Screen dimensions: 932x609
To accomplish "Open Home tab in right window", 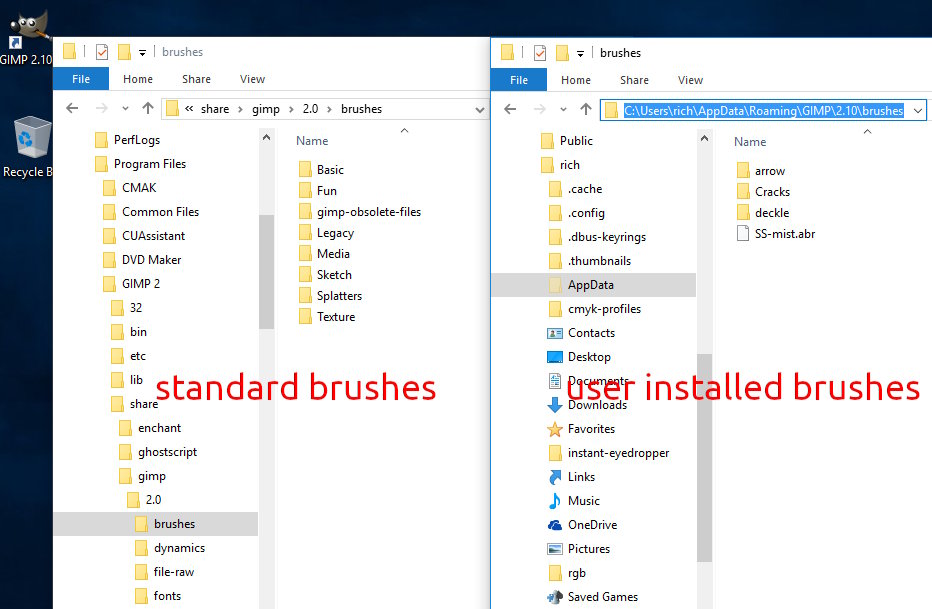I will pos(576,80).
